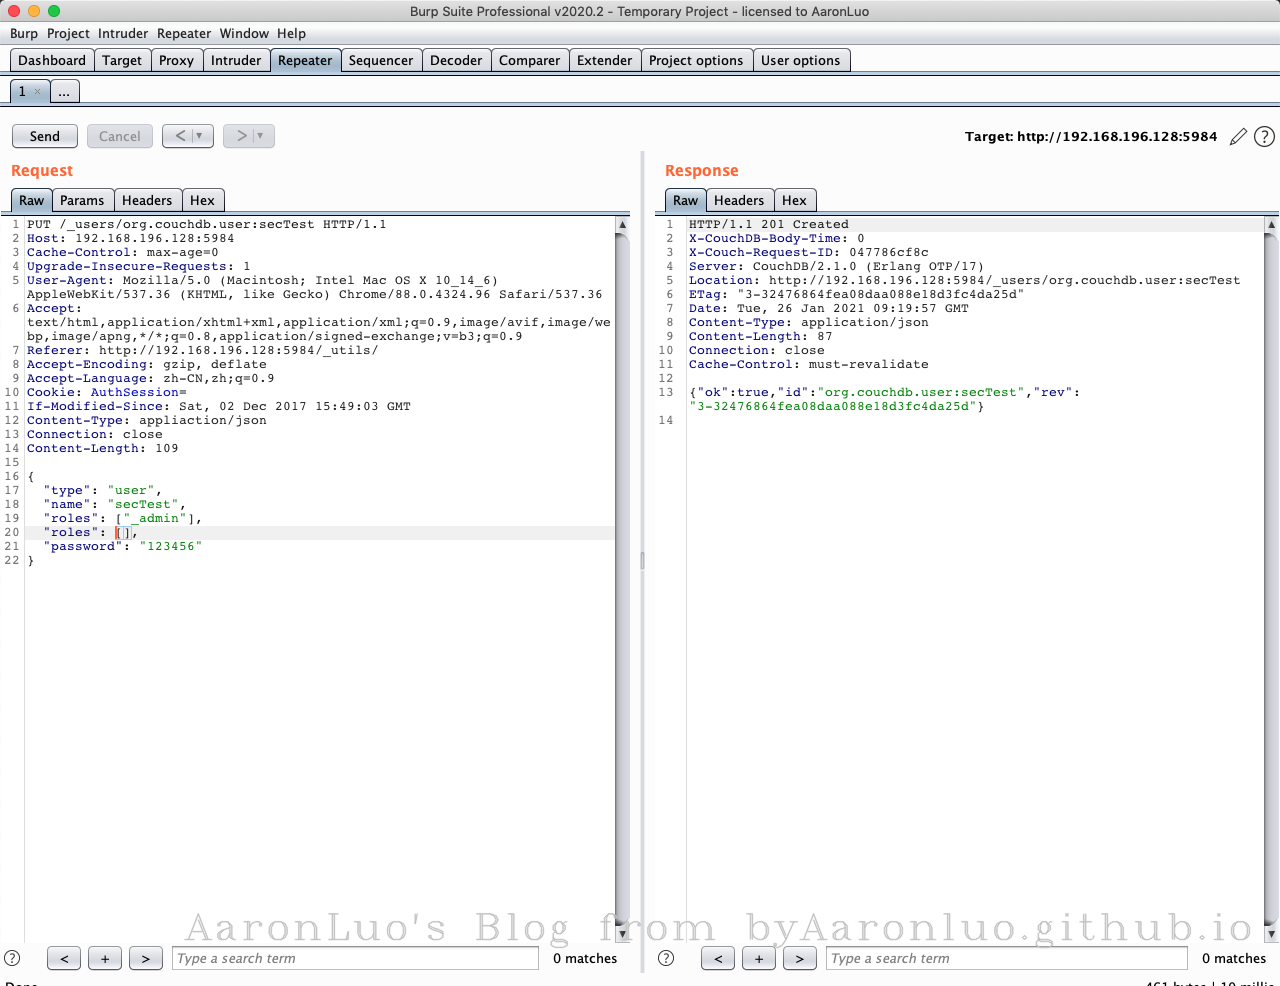1280x986 pixels.
Task: Open the Project menu
Action: tap(68, 33)
